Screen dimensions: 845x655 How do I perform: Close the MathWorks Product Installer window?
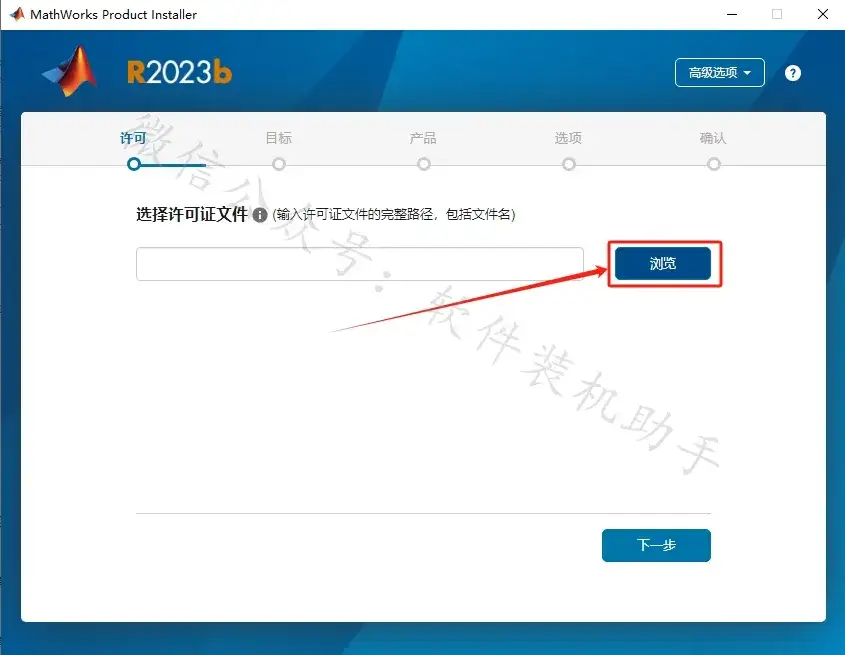[x=823, y=15]
